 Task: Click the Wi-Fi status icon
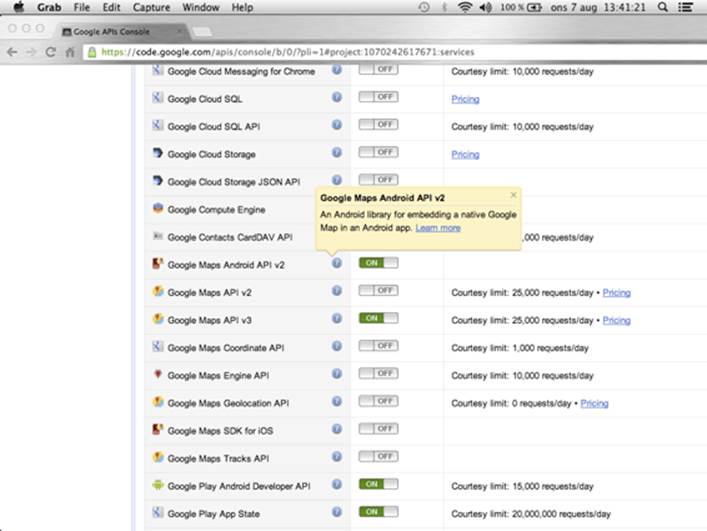464,7
